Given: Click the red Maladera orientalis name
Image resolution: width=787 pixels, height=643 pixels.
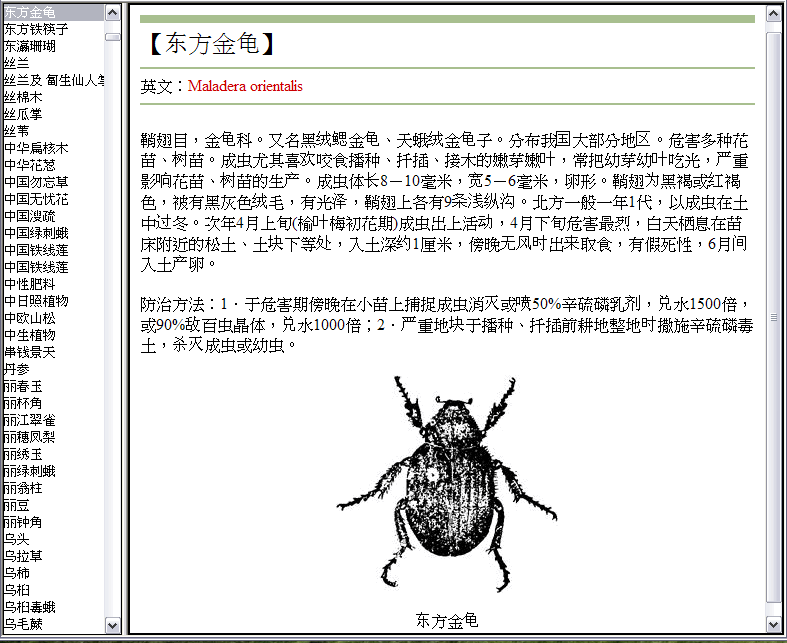Looking at the screenshot, I should click(245, 86).
